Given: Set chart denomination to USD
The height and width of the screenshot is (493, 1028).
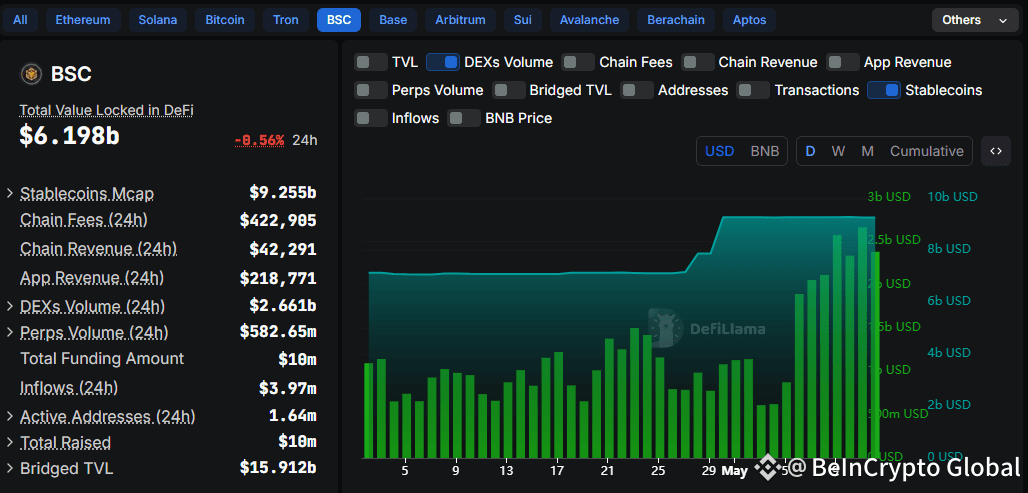Looking at the screenshot, I should [x=719, y=151].
